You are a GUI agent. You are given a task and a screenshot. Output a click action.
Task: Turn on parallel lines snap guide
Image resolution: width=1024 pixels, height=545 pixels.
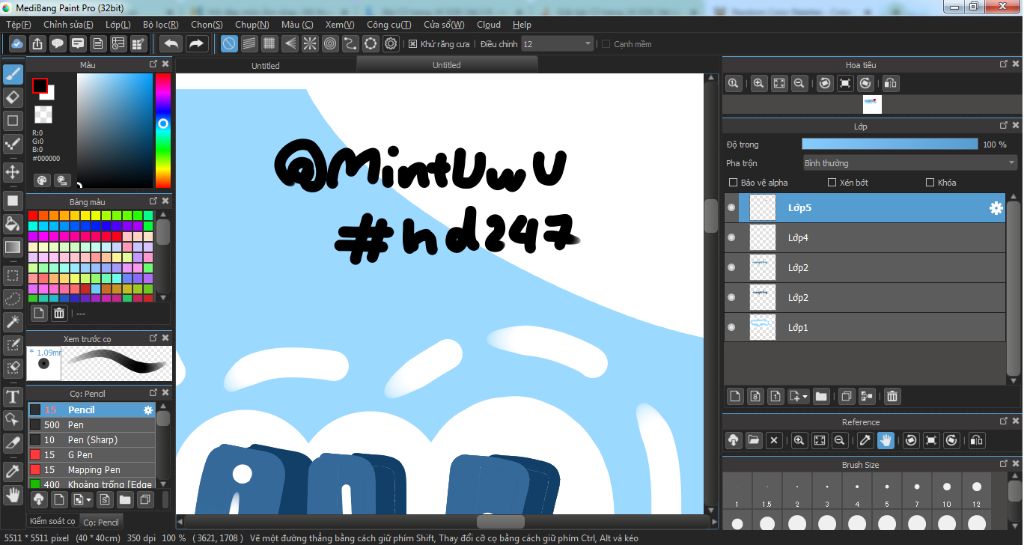pyautogui.click(x=249, y=44)
